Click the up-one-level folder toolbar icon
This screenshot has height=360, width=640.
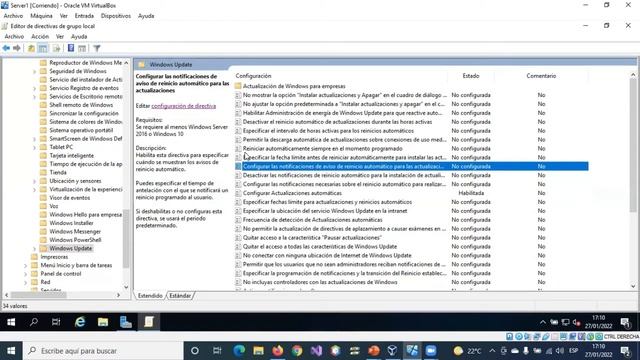[31, 48]
